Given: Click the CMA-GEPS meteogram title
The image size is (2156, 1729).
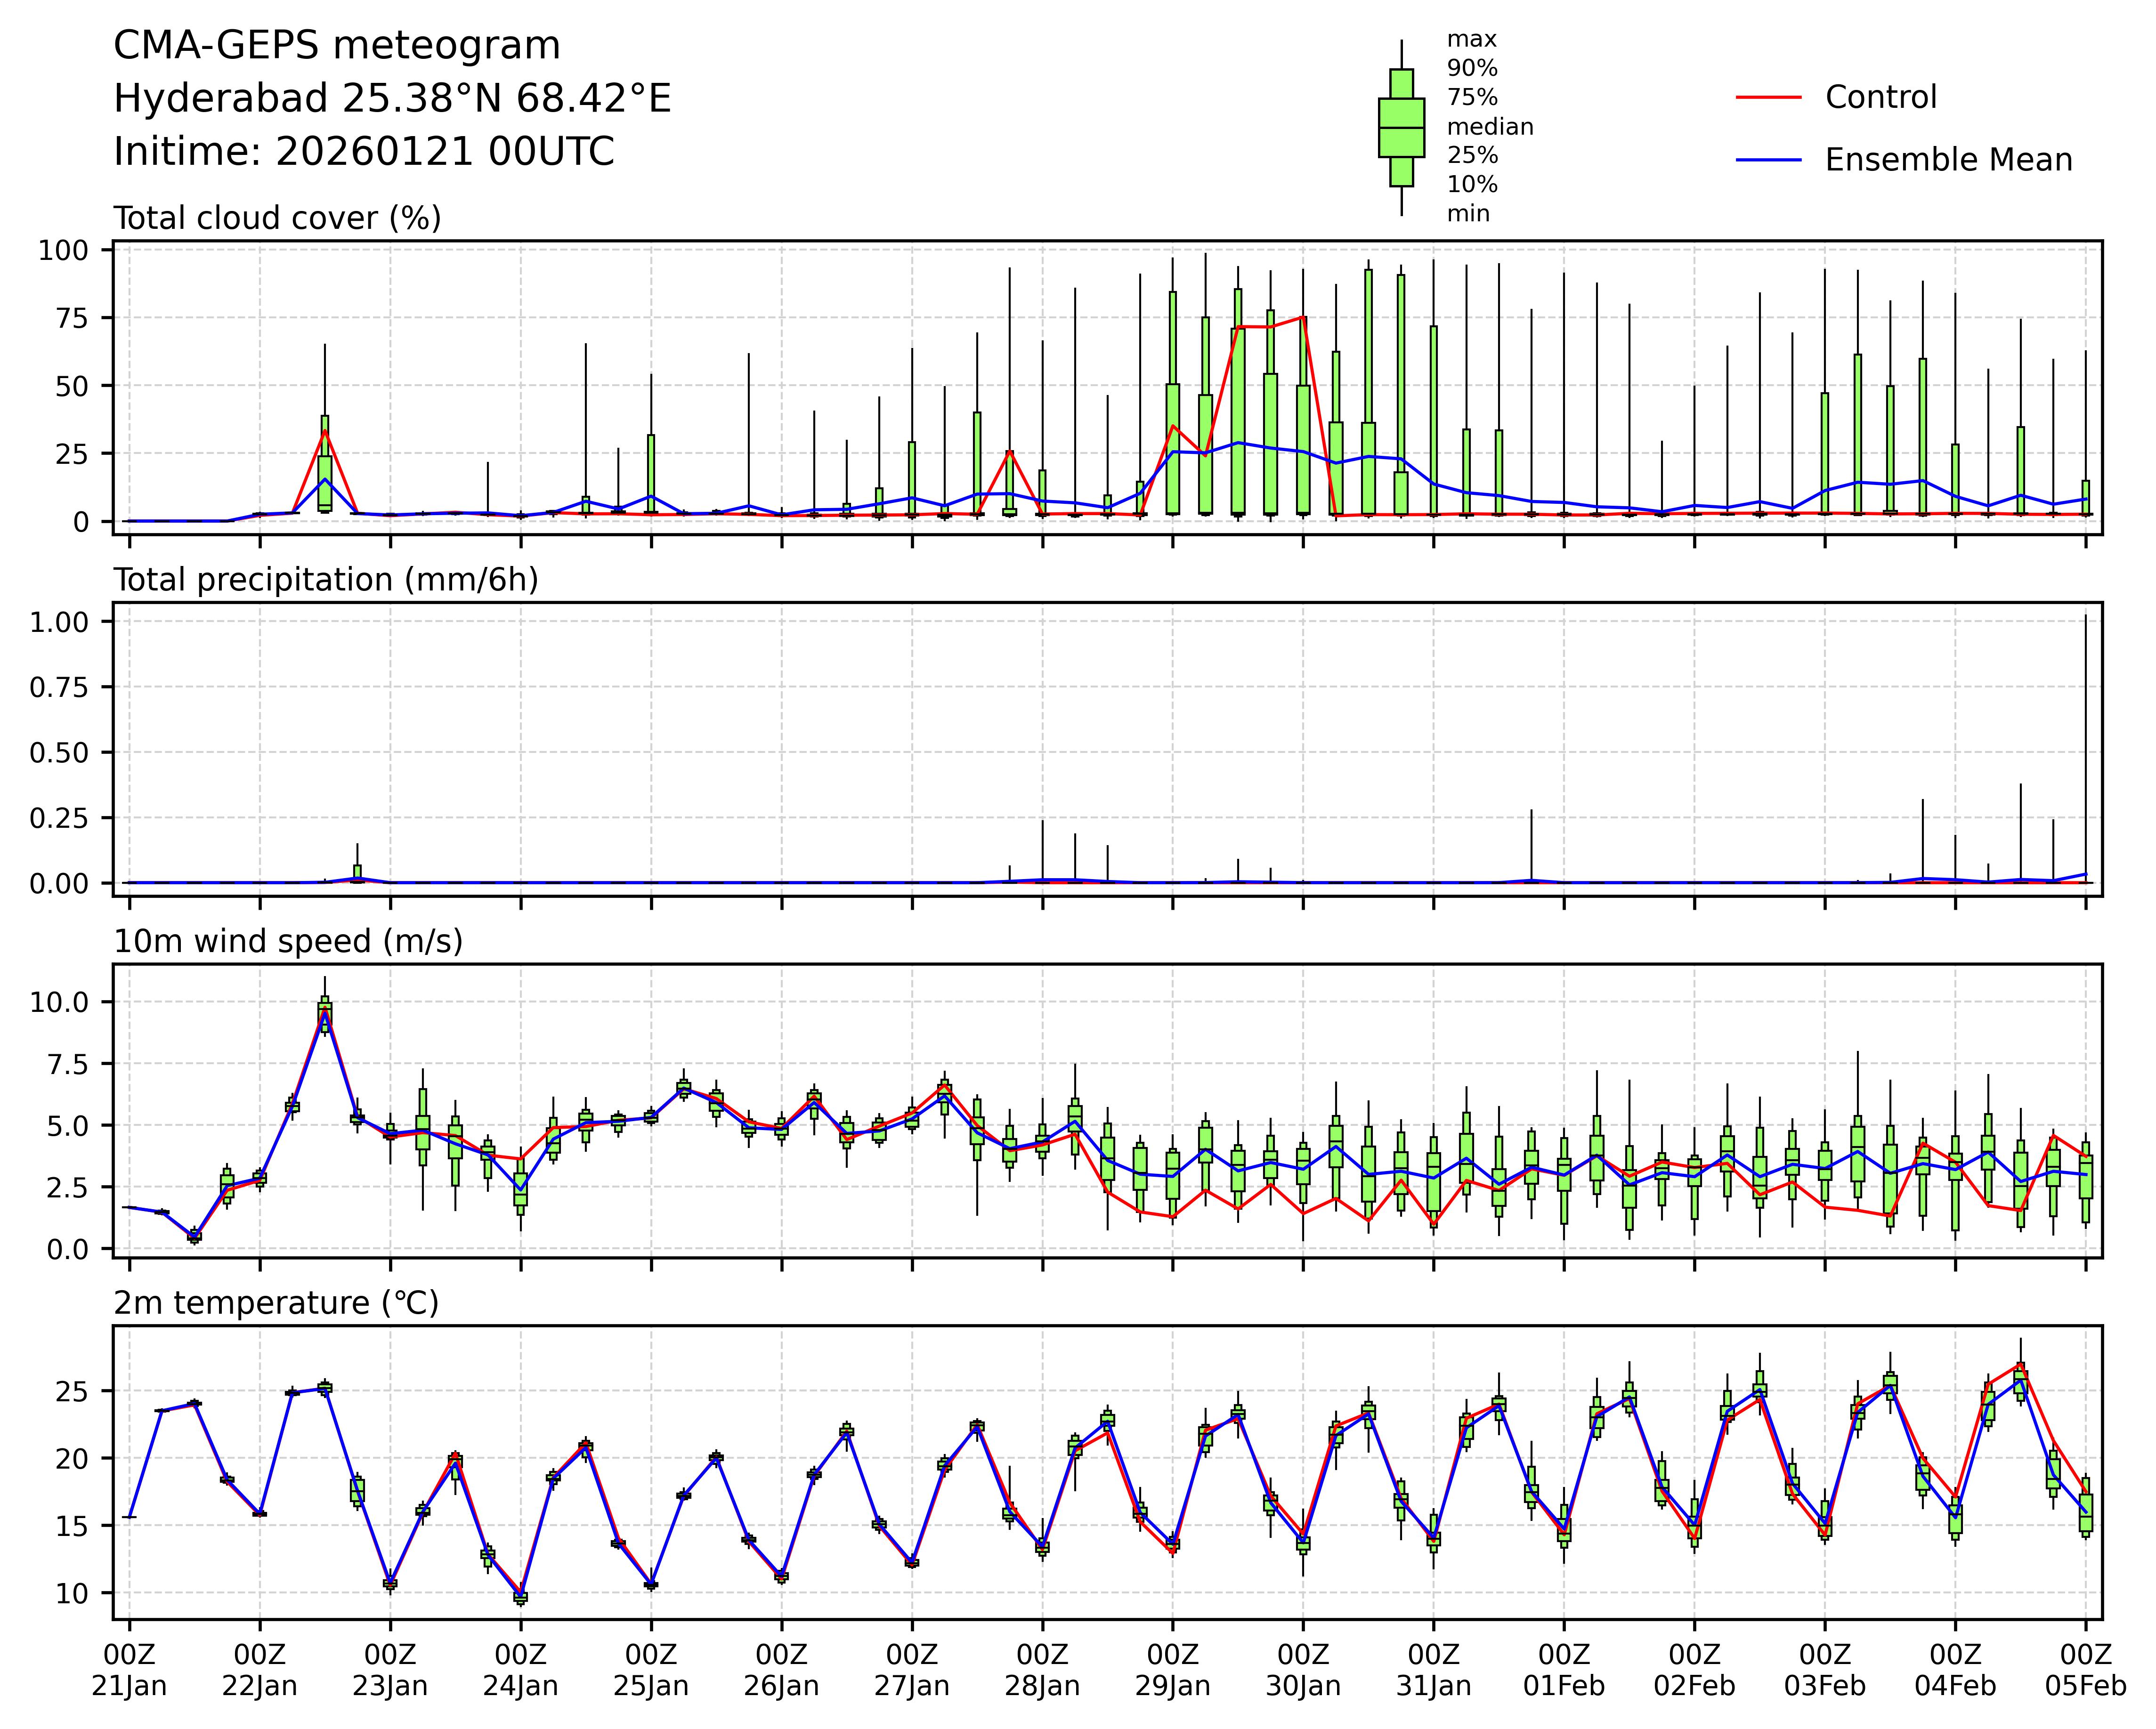Looking at the screenshot, I should [x=337, y=46].
